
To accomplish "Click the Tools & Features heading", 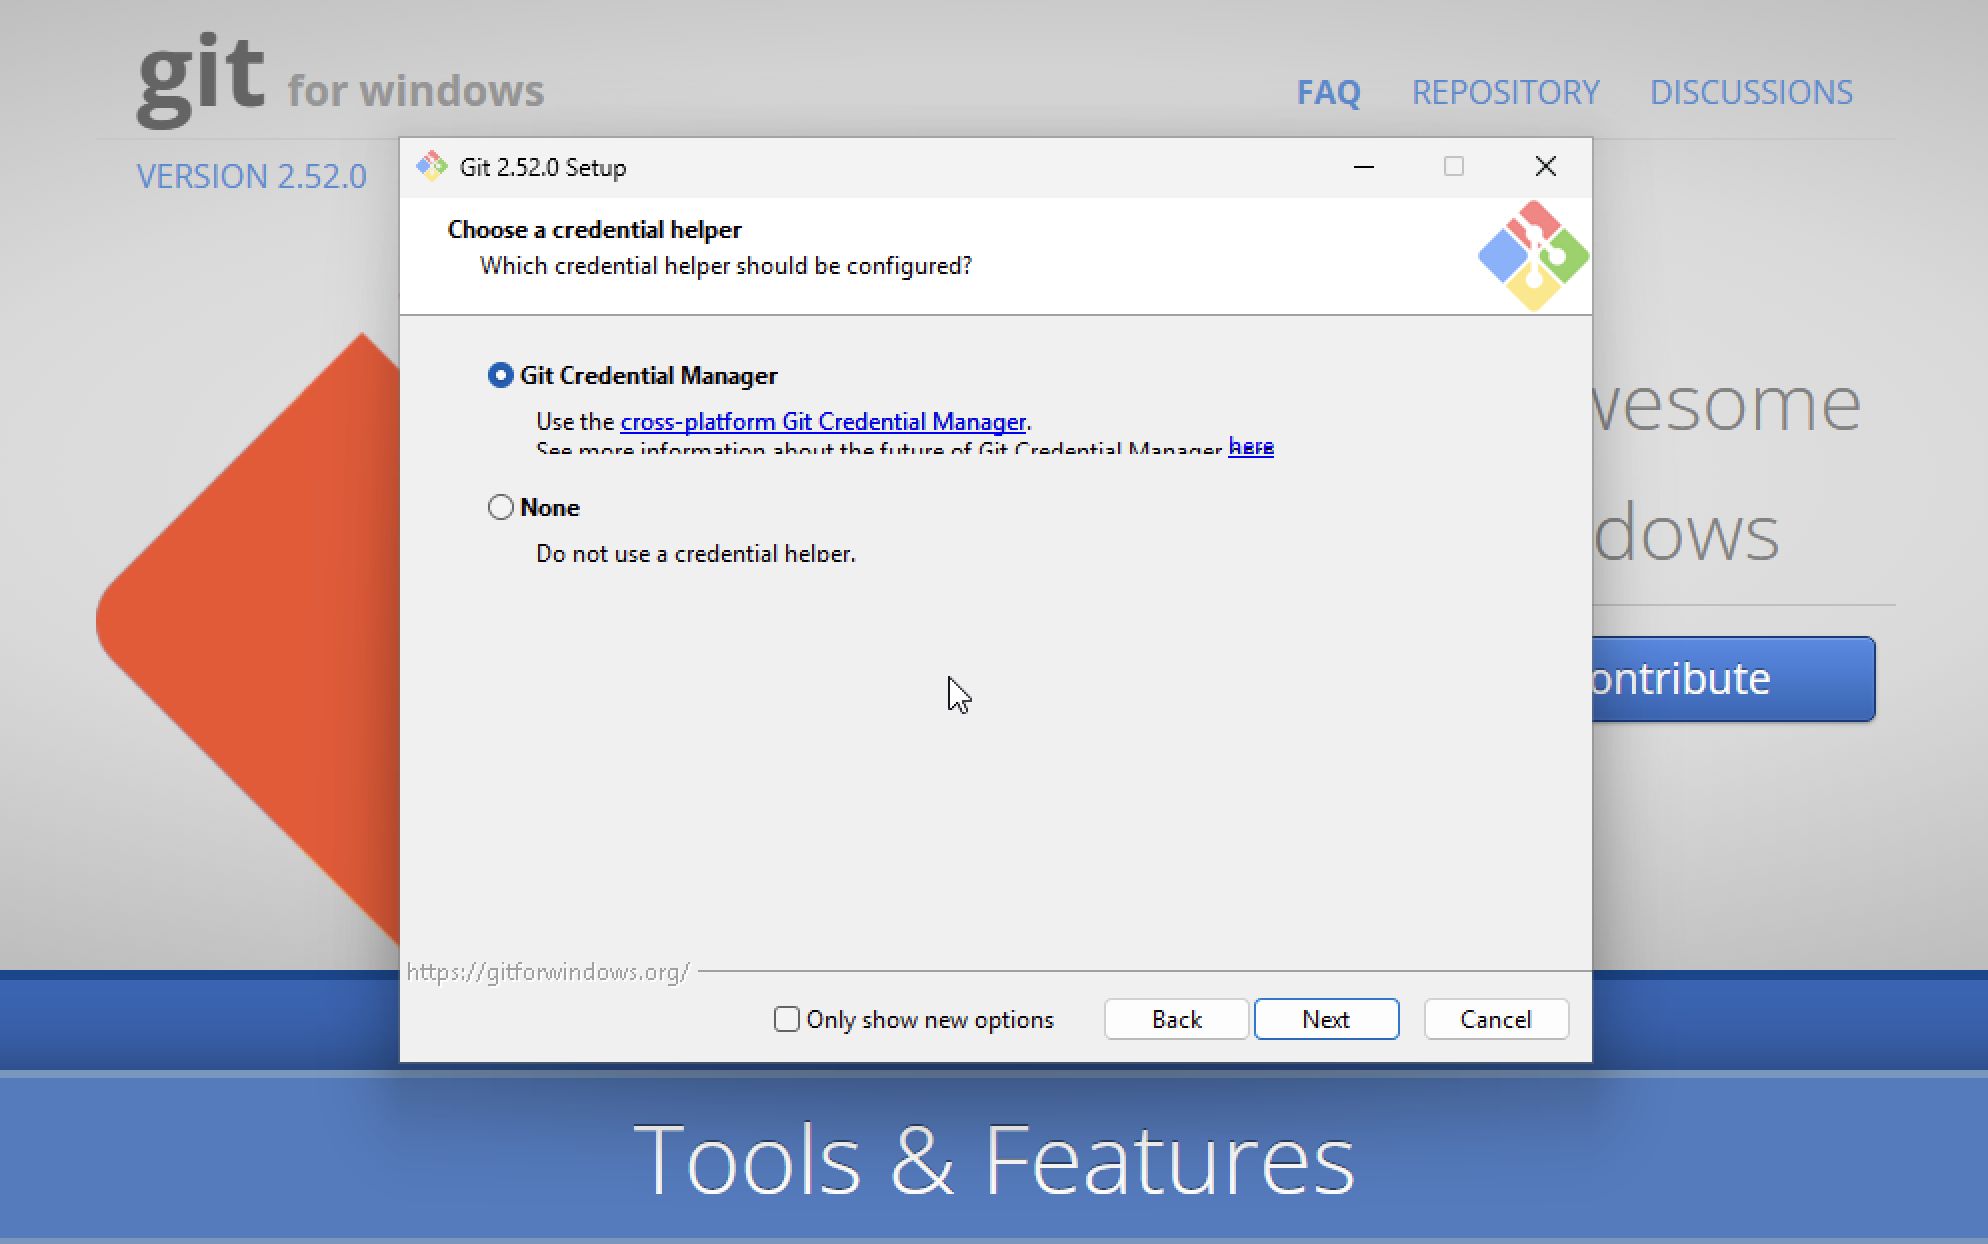I will pyautogui.click(x=994, y=1160).
